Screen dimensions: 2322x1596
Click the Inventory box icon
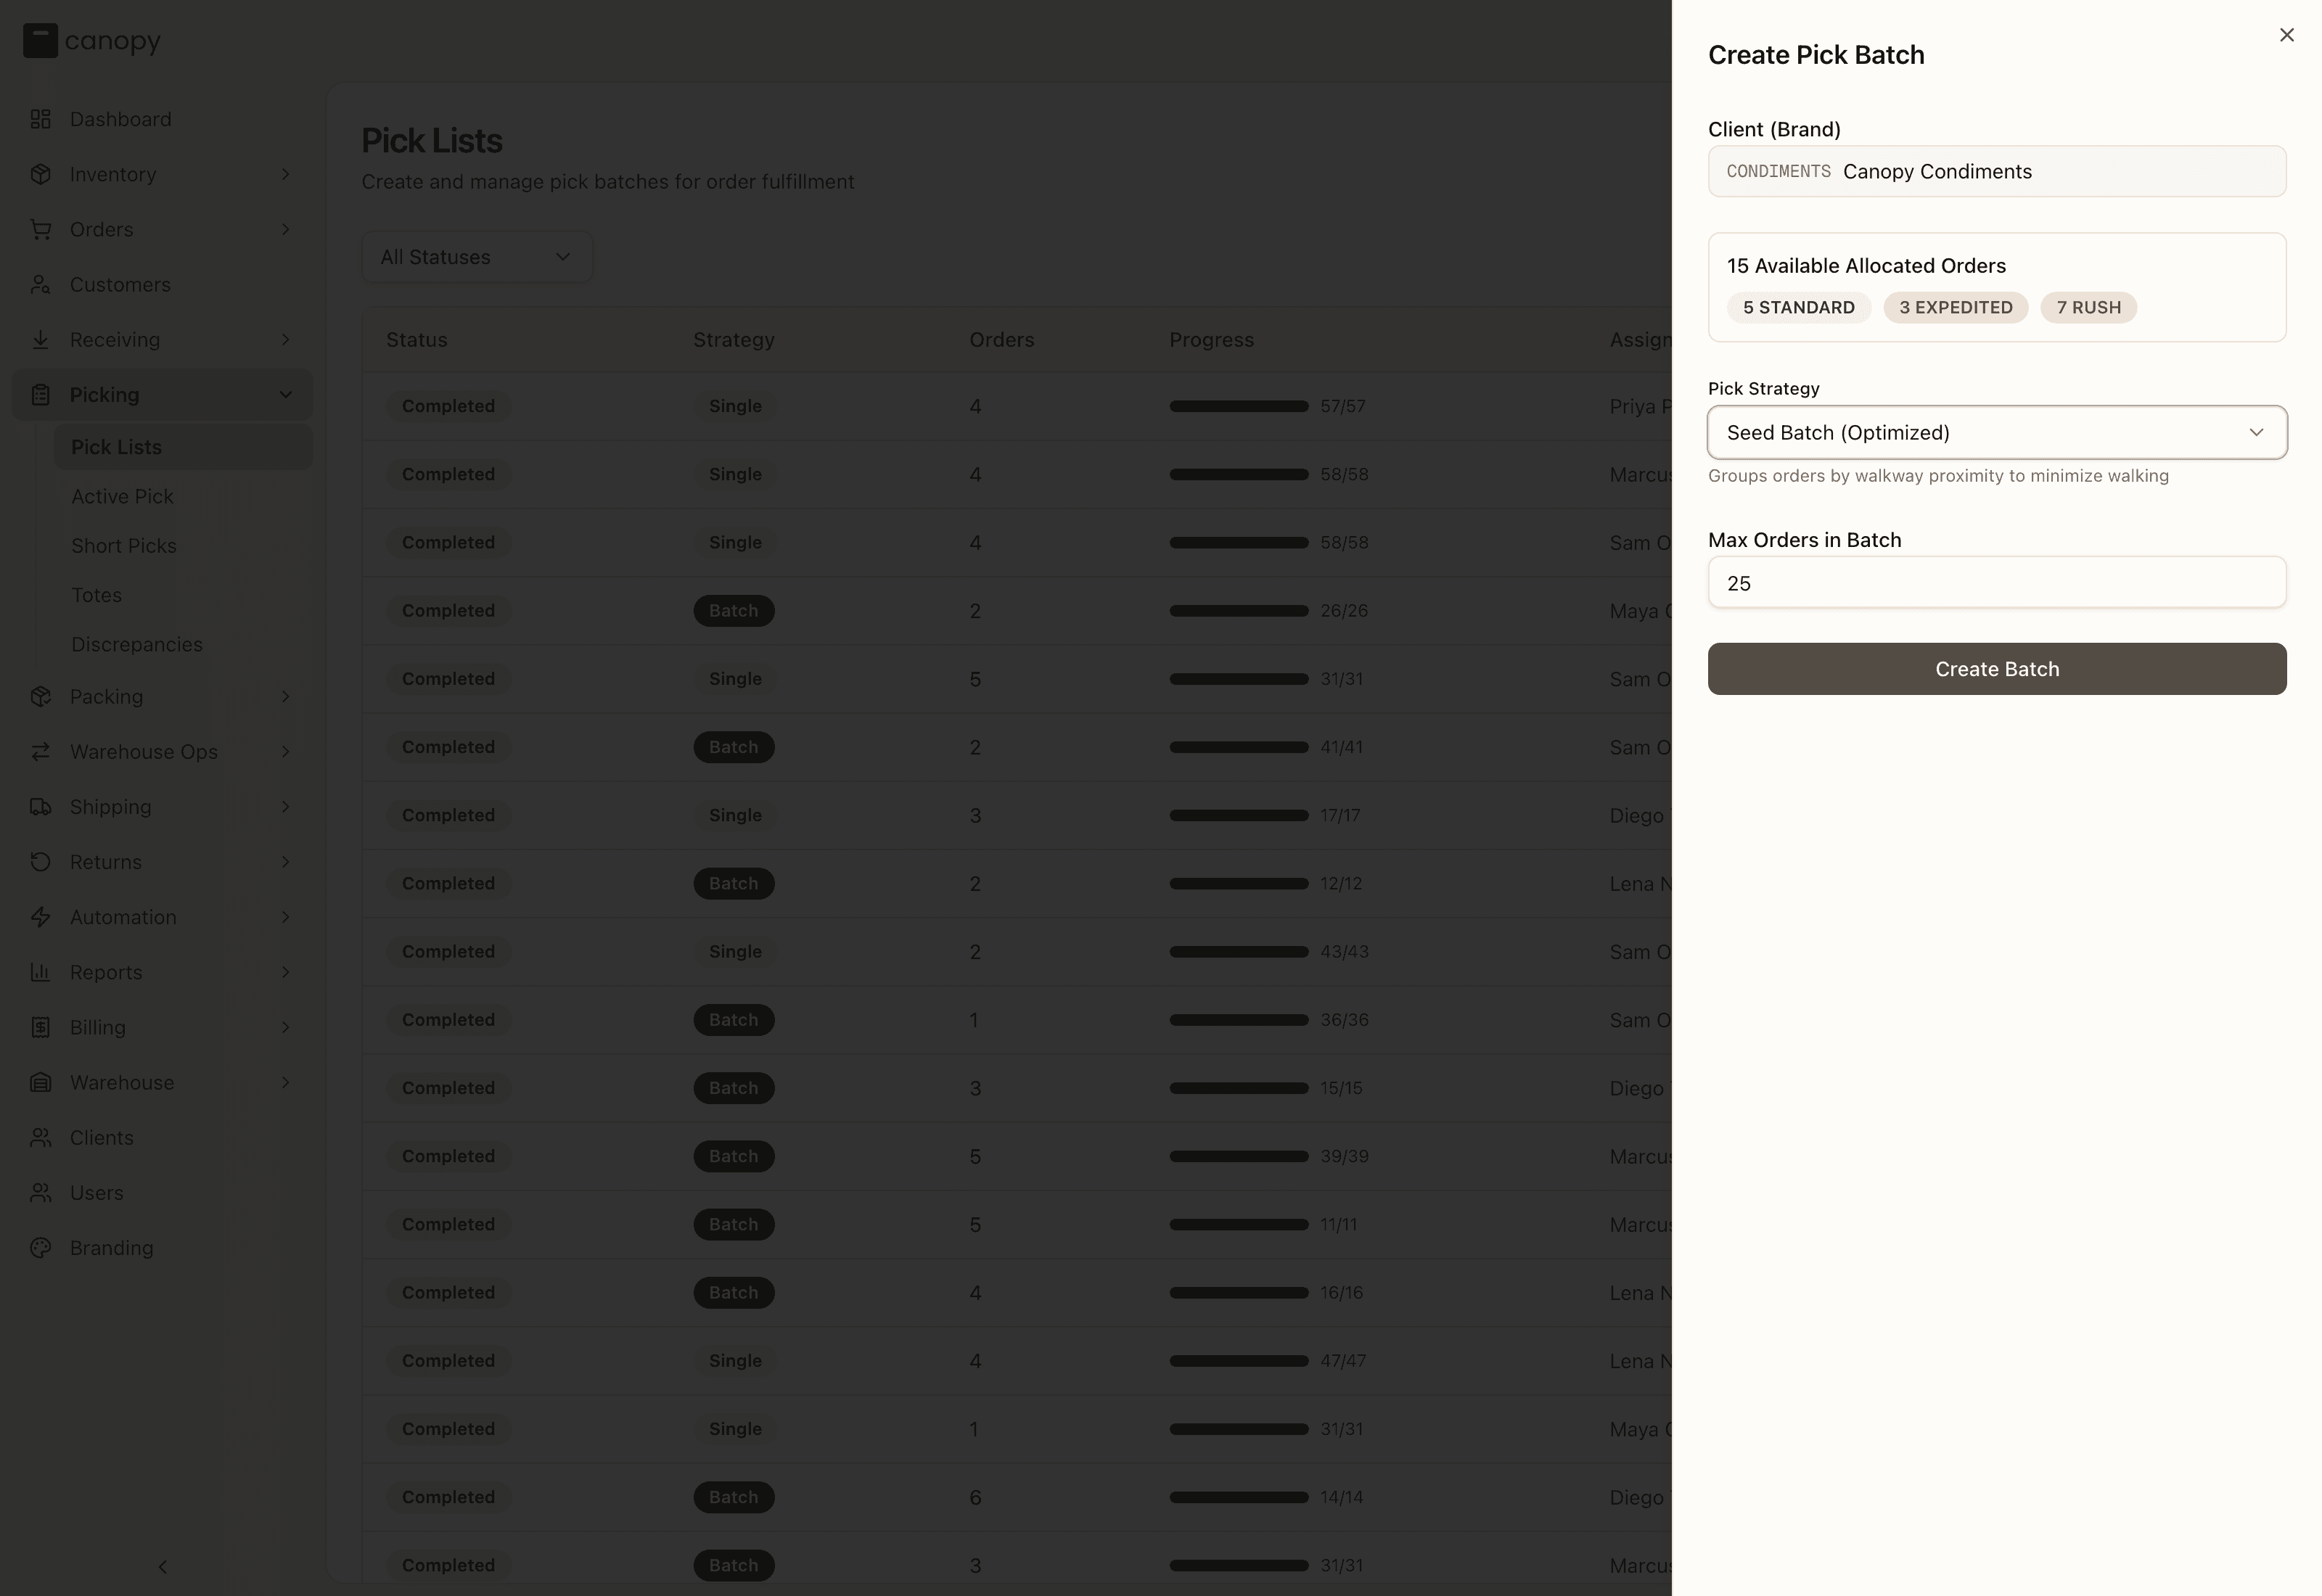click(40, 174)
